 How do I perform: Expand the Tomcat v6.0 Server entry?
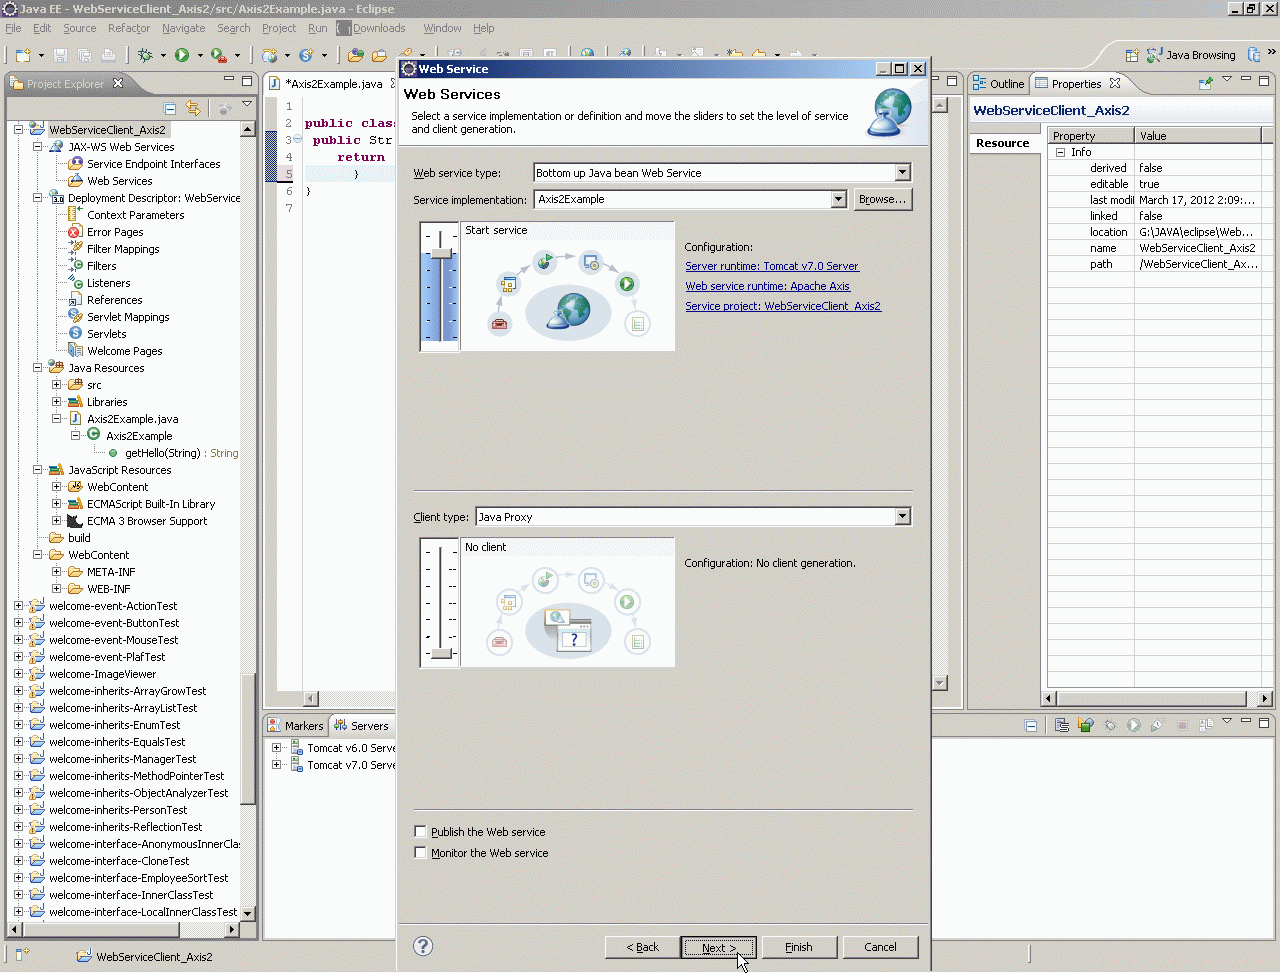pos(277,748)
